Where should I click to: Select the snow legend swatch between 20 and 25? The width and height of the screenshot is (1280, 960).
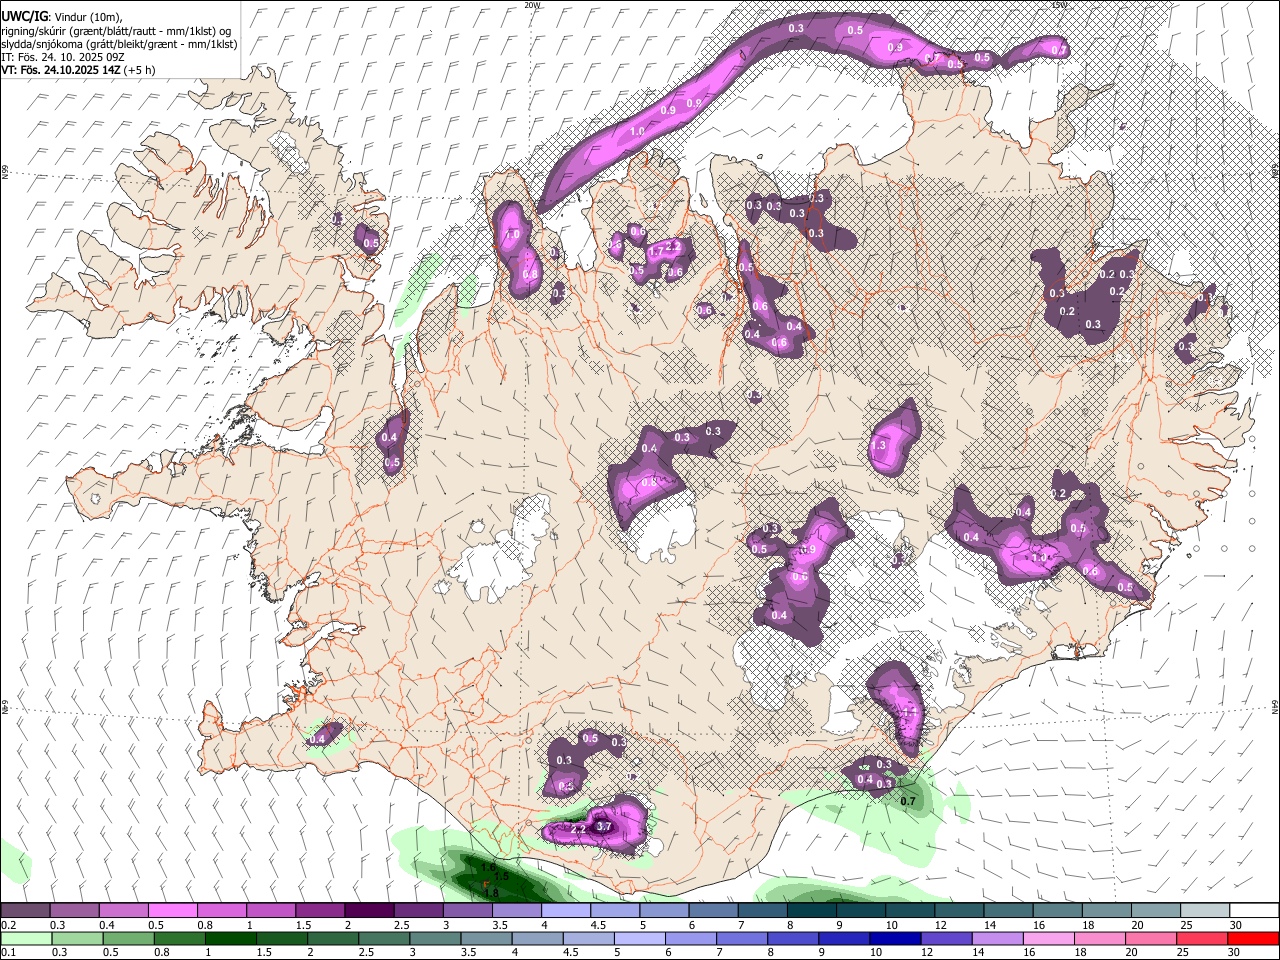click(x=1156, y=911)
